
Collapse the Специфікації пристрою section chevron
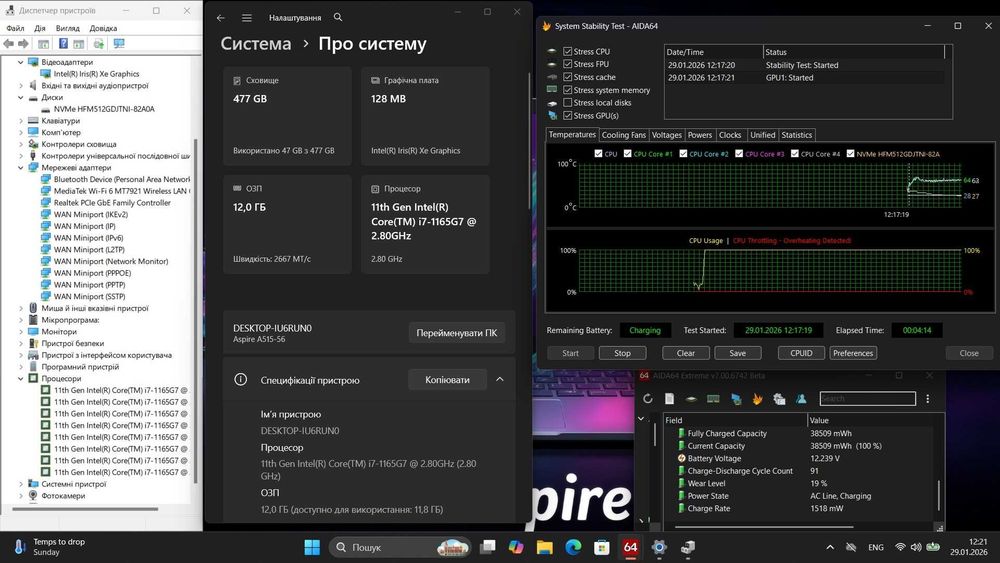(x=500, y=379)
